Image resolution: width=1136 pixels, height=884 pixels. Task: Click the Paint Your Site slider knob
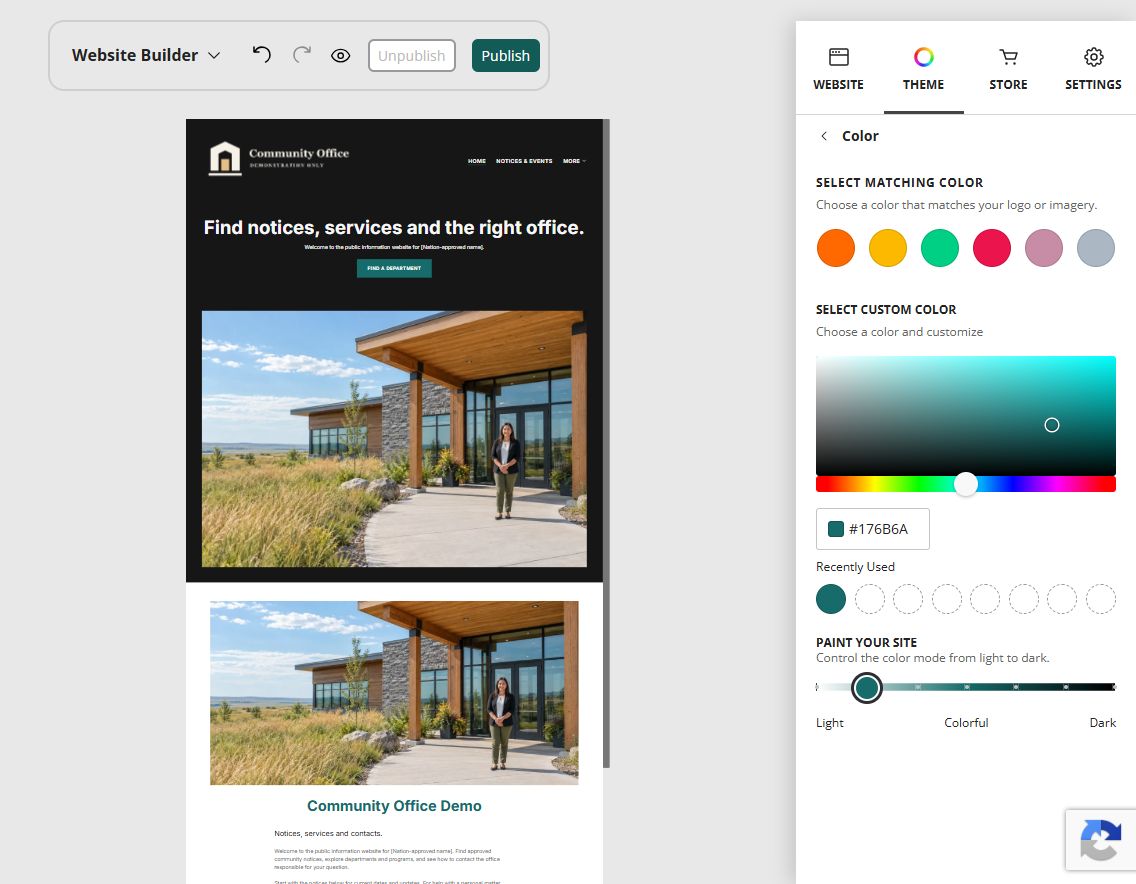click(866, 688)
